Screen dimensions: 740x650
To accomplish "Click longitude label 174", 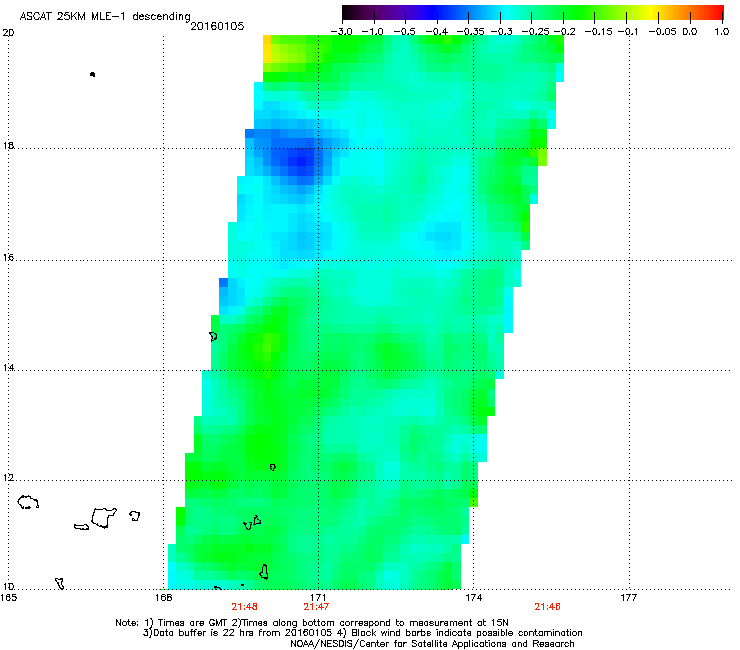I will [x=473, y=598].
